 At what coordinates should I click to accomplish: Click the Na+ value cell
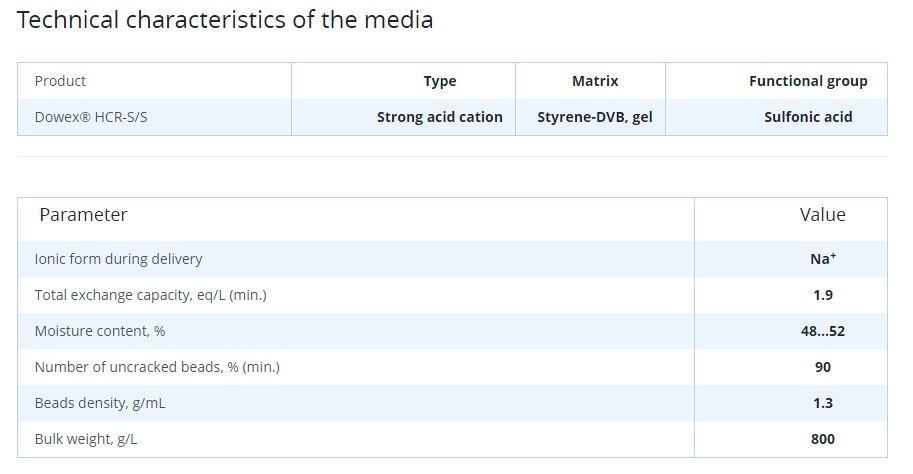pyautogui.click(x=823, y=259)
